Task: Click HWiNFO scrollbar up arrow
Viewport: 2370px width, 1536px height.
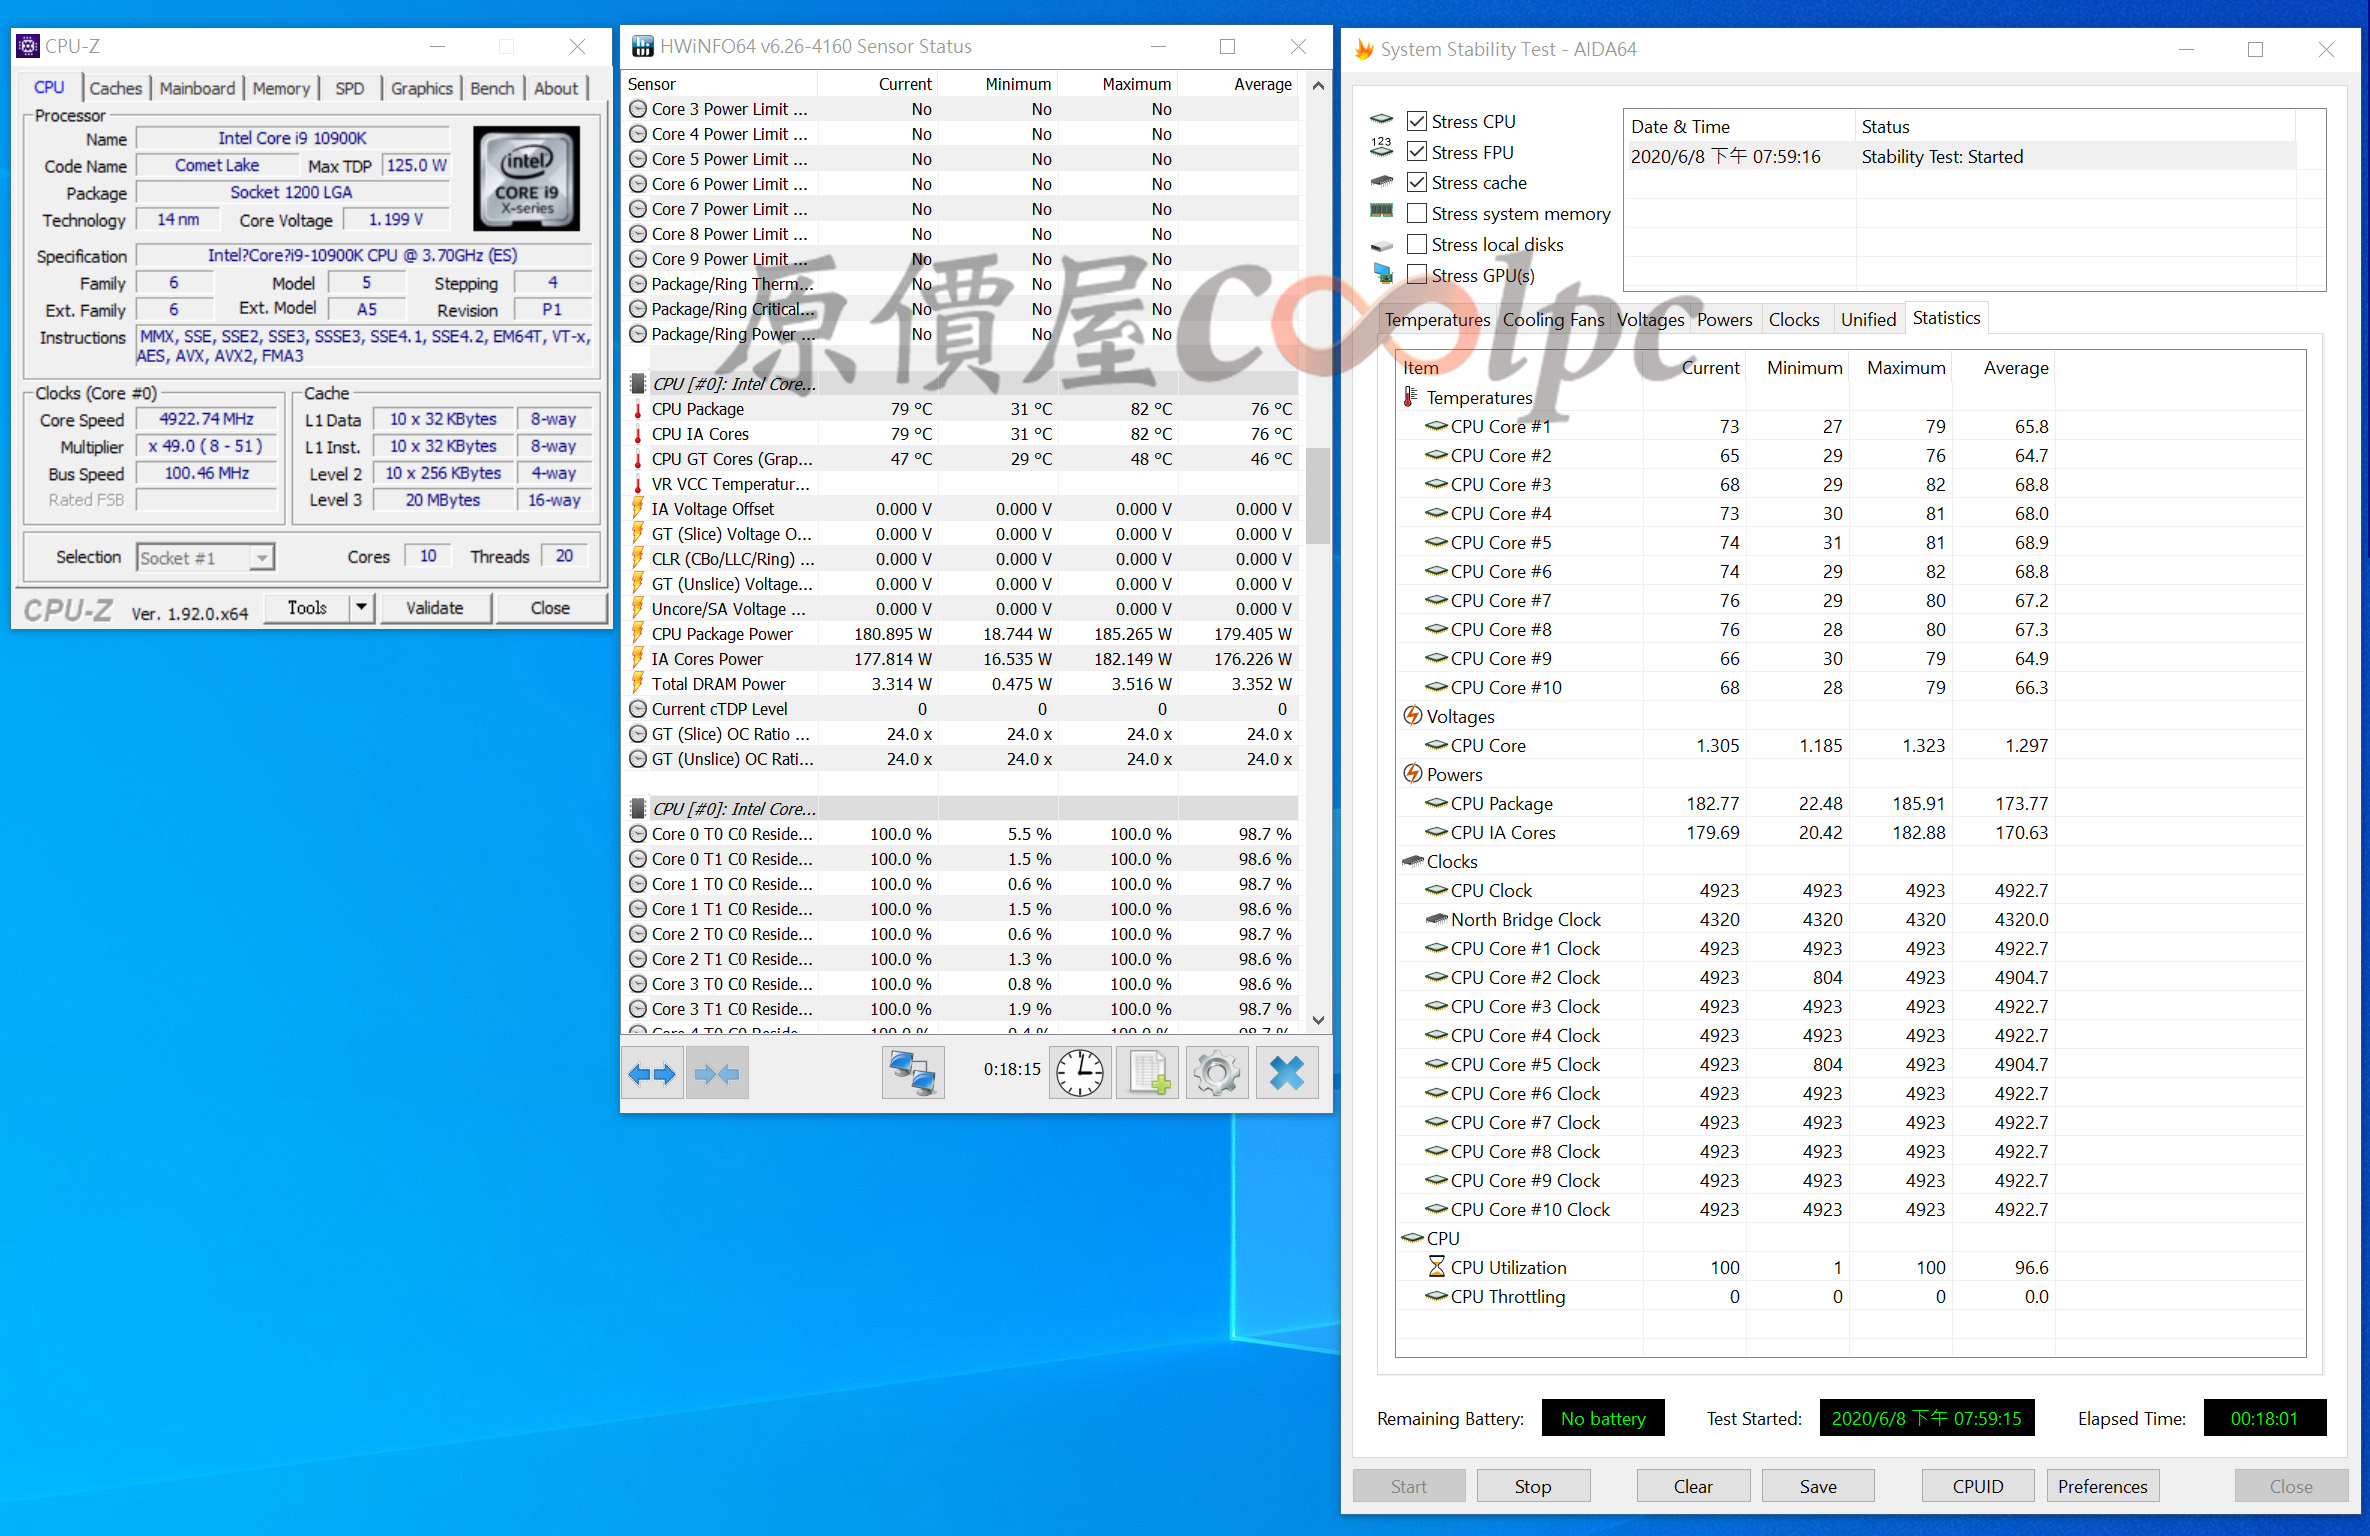Action: pyautogui.click(x=1318, y=85)
